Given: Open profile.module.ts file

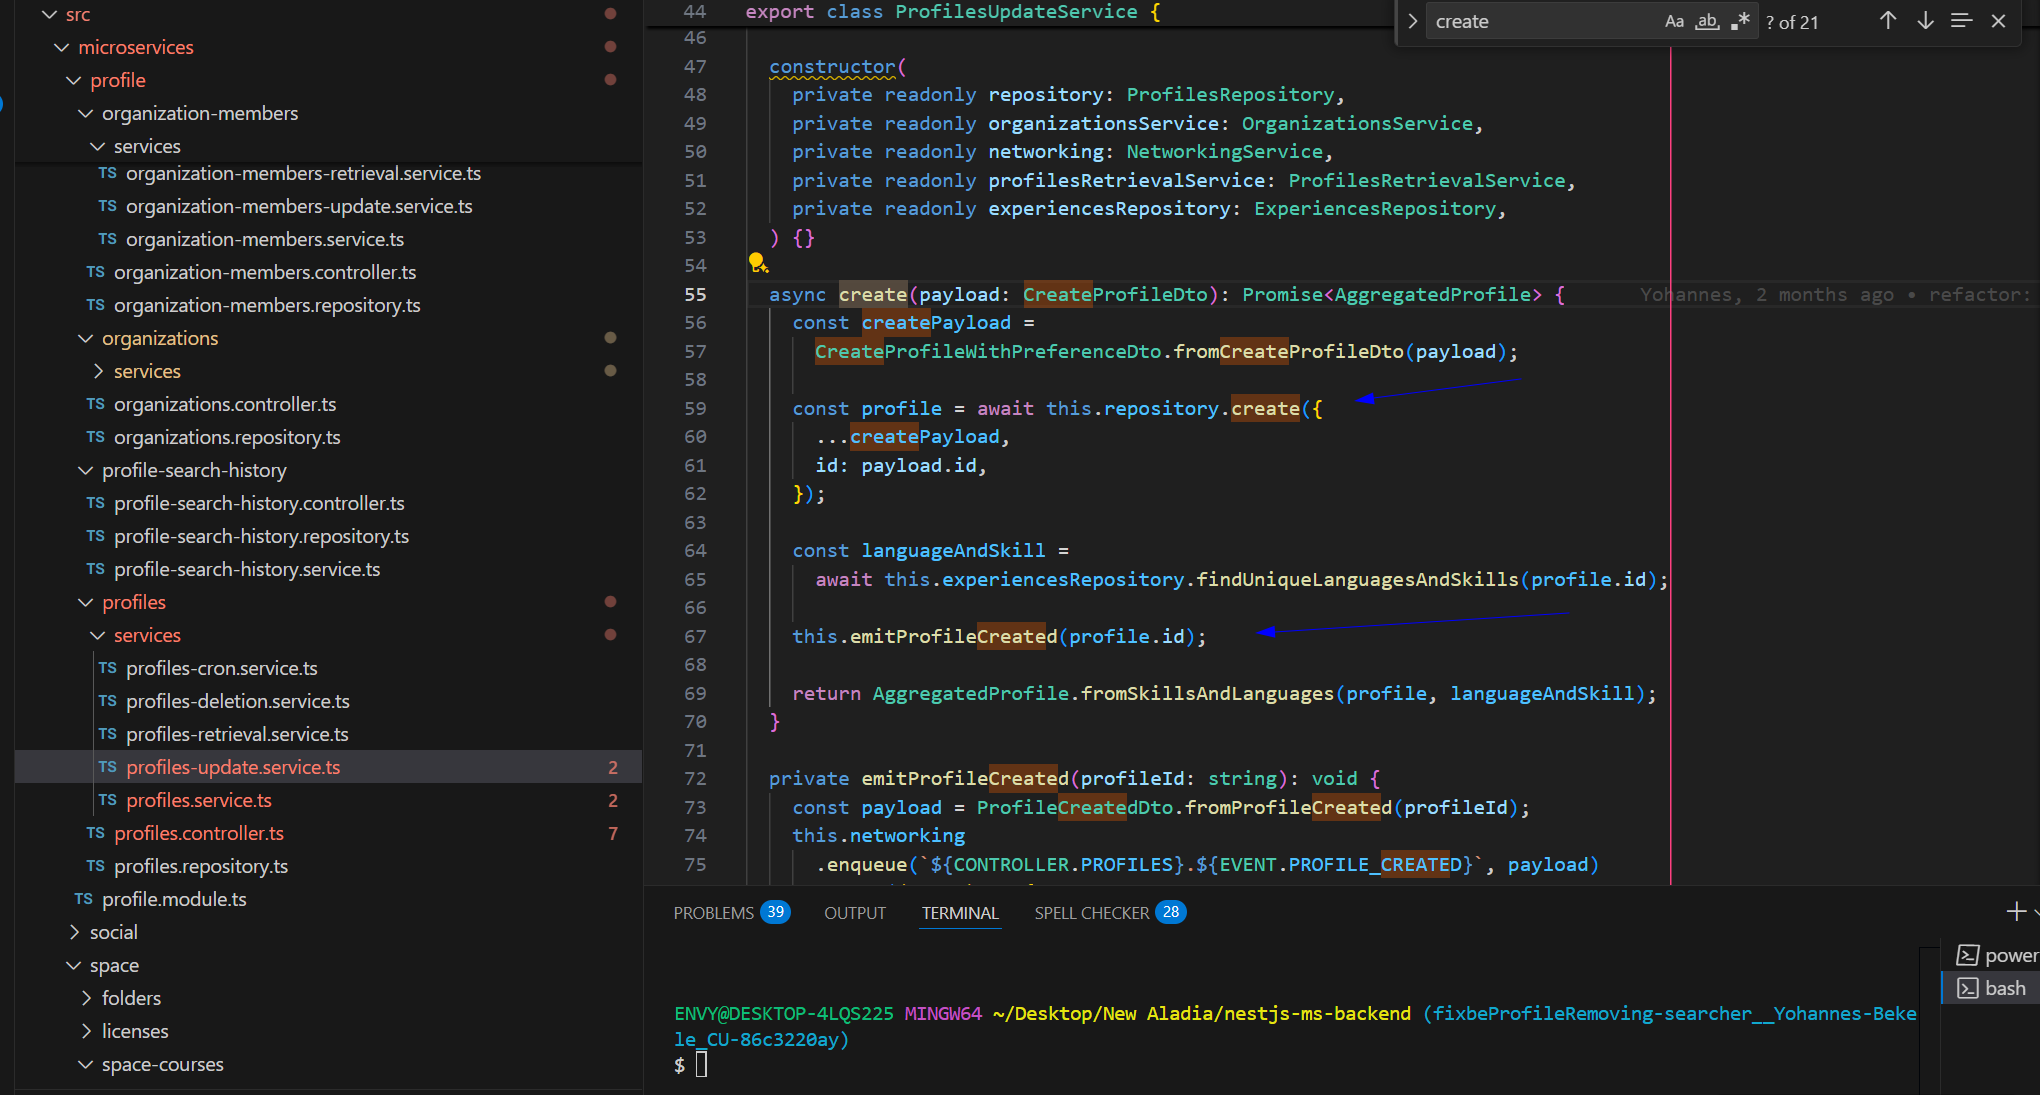Looking at the screenshot, I should (x=174, y=899).
